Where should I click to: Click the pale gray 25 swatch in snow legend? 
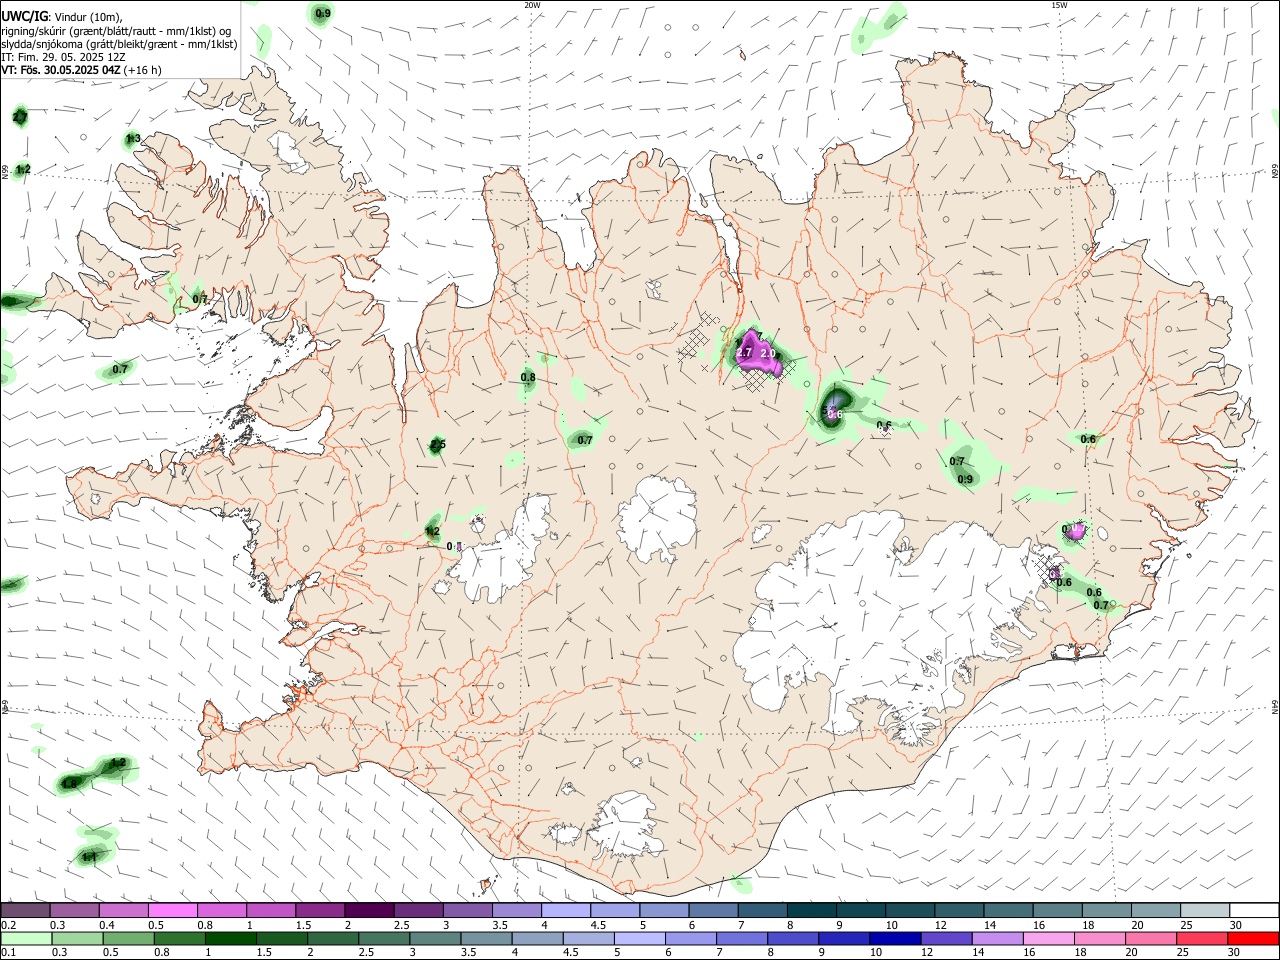tap(1205, 910)
